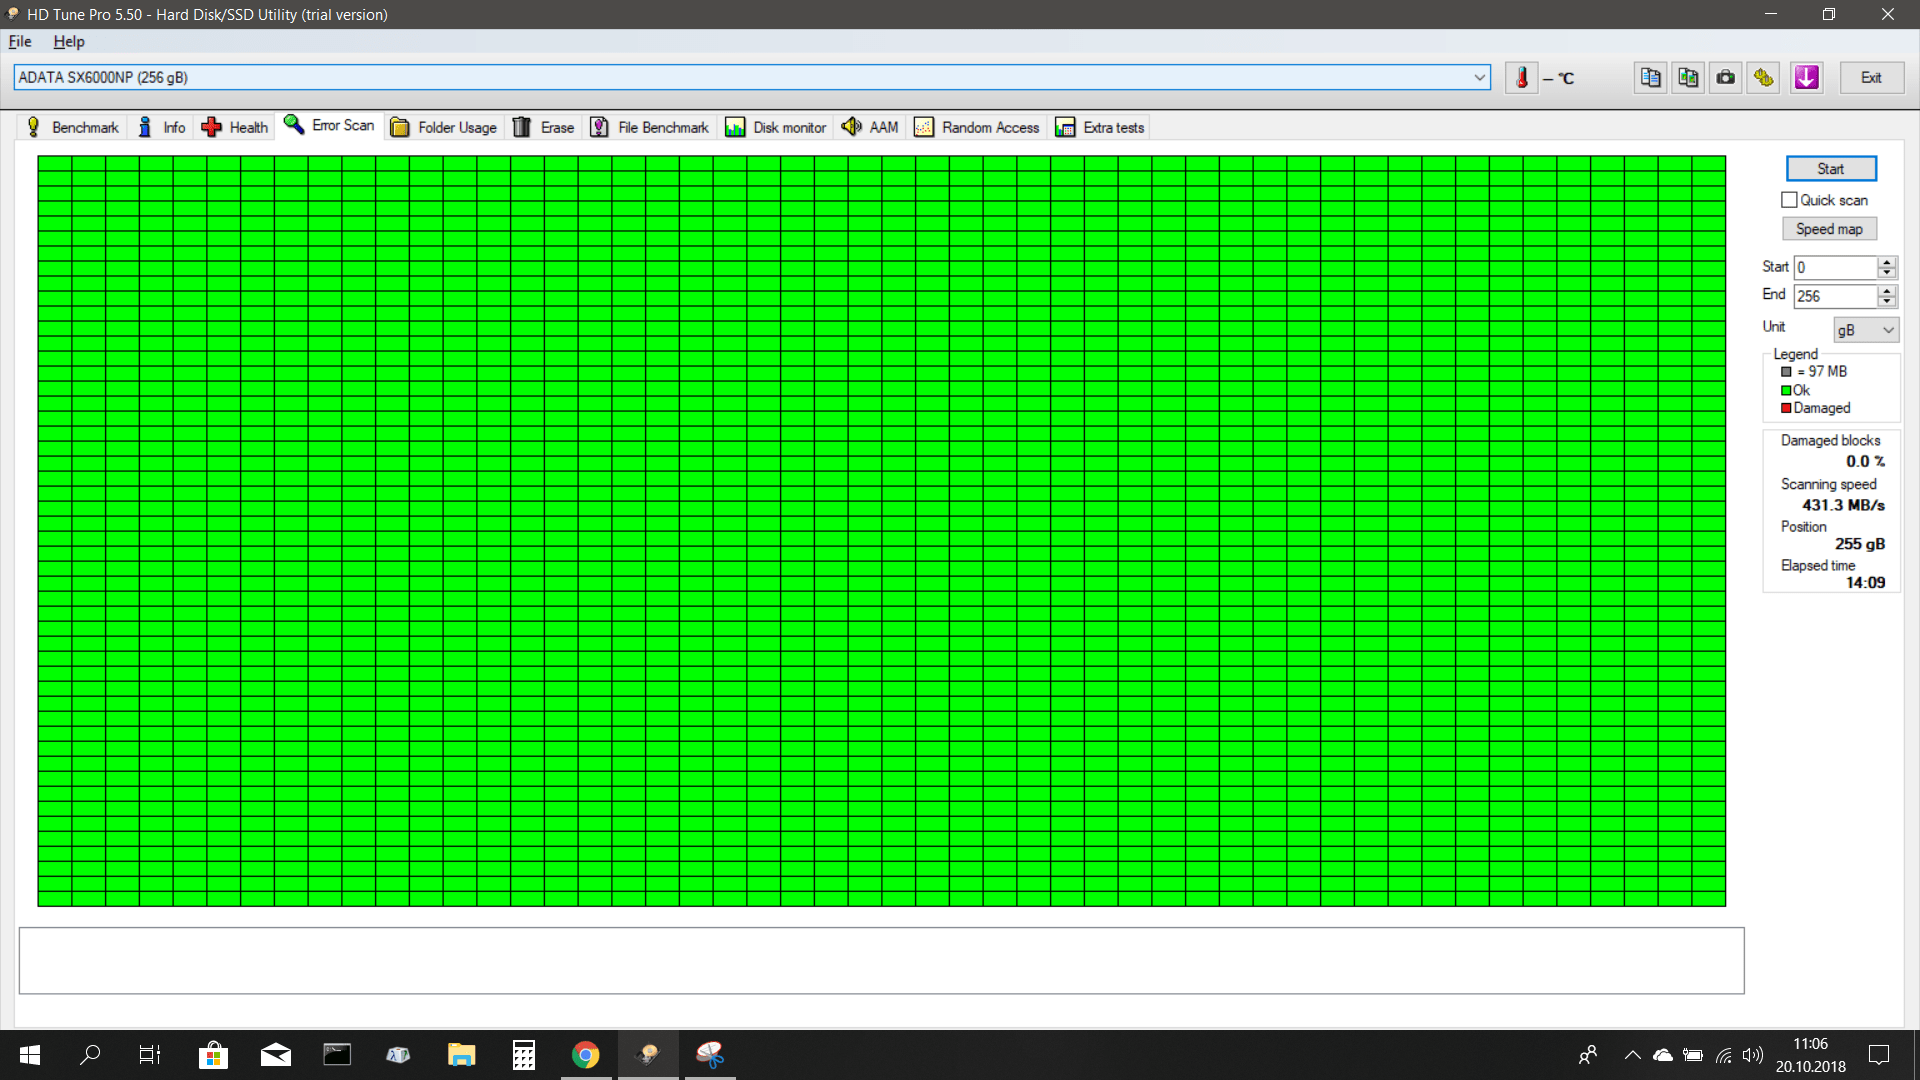Click the copy screenshot to clipboard icon

click(1688, 78)
